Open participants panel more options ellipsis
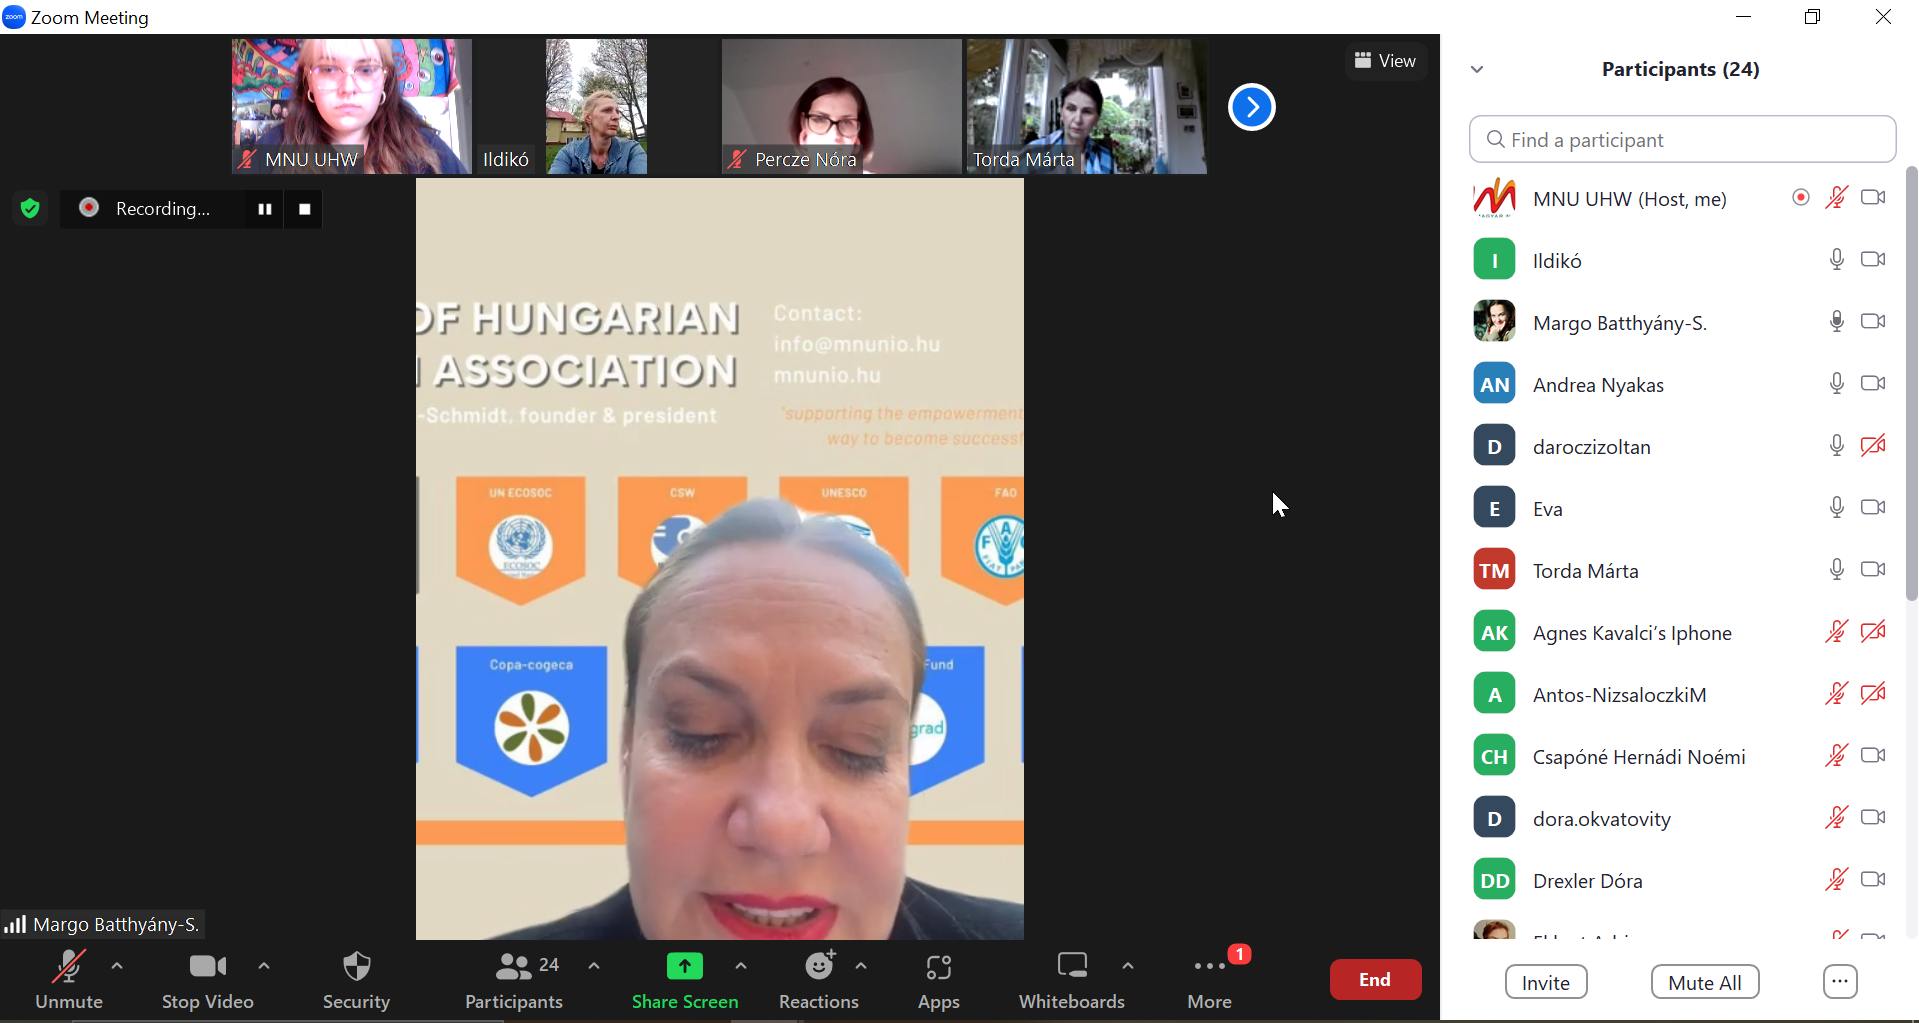 click(x=1840, y=983)
